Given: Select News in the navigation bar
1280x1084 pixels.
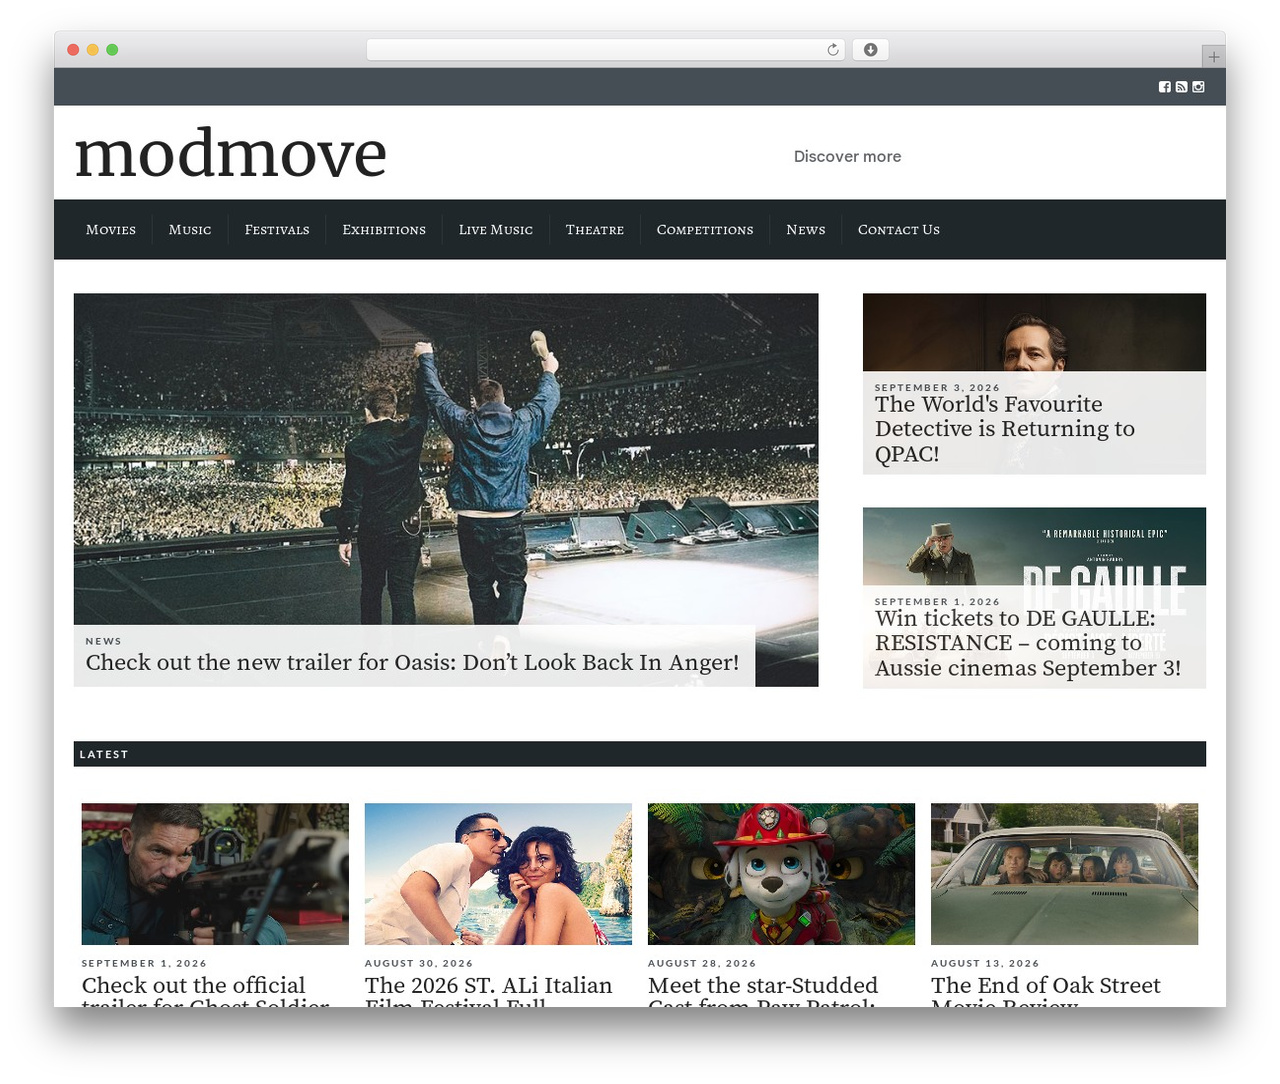Looking at the screenshot, I should (x=806, y=230).
